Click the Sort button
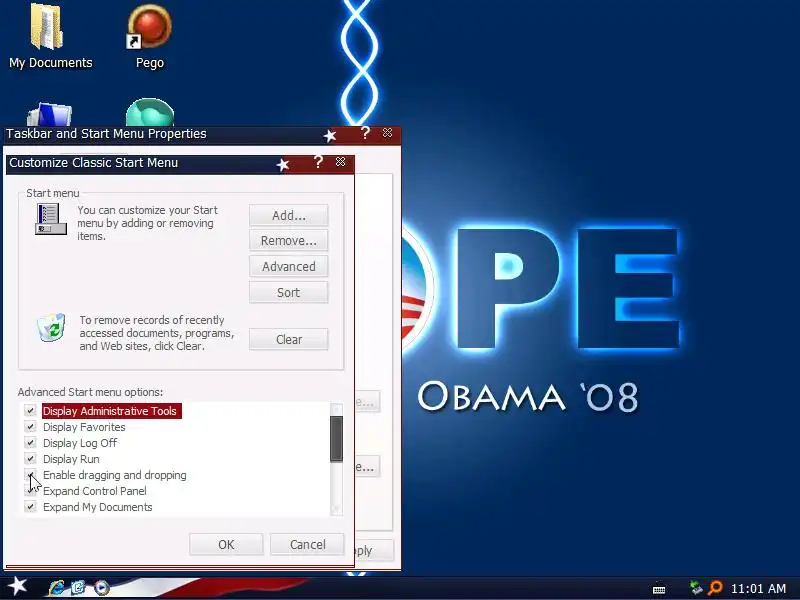 pos(288,292)
